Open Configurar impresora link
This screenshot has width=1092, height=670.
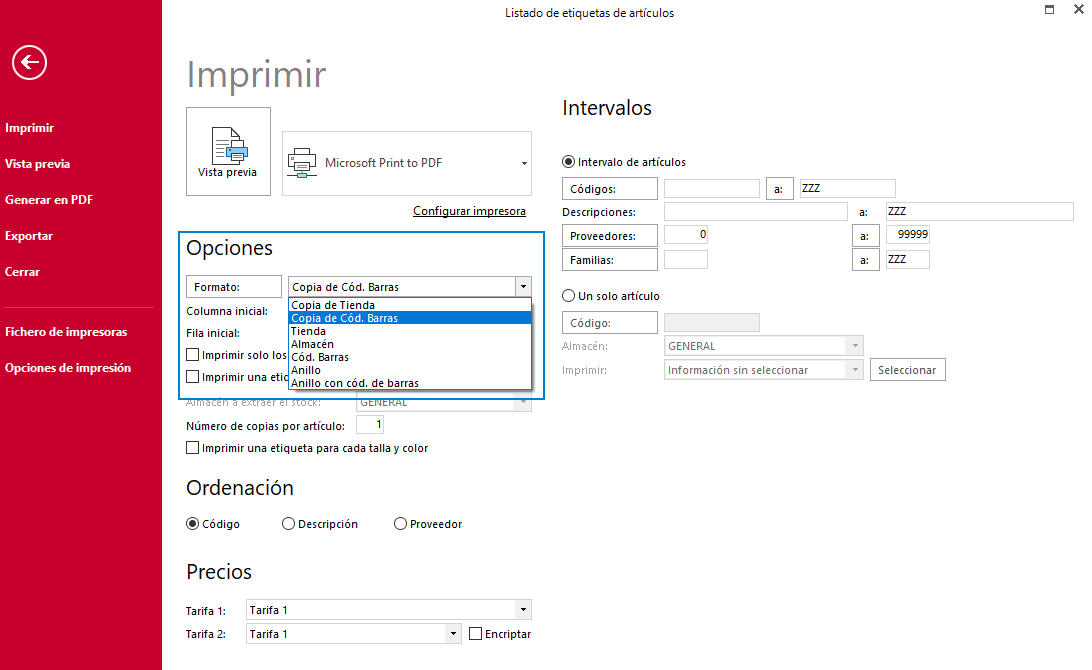tap(469, 211)
